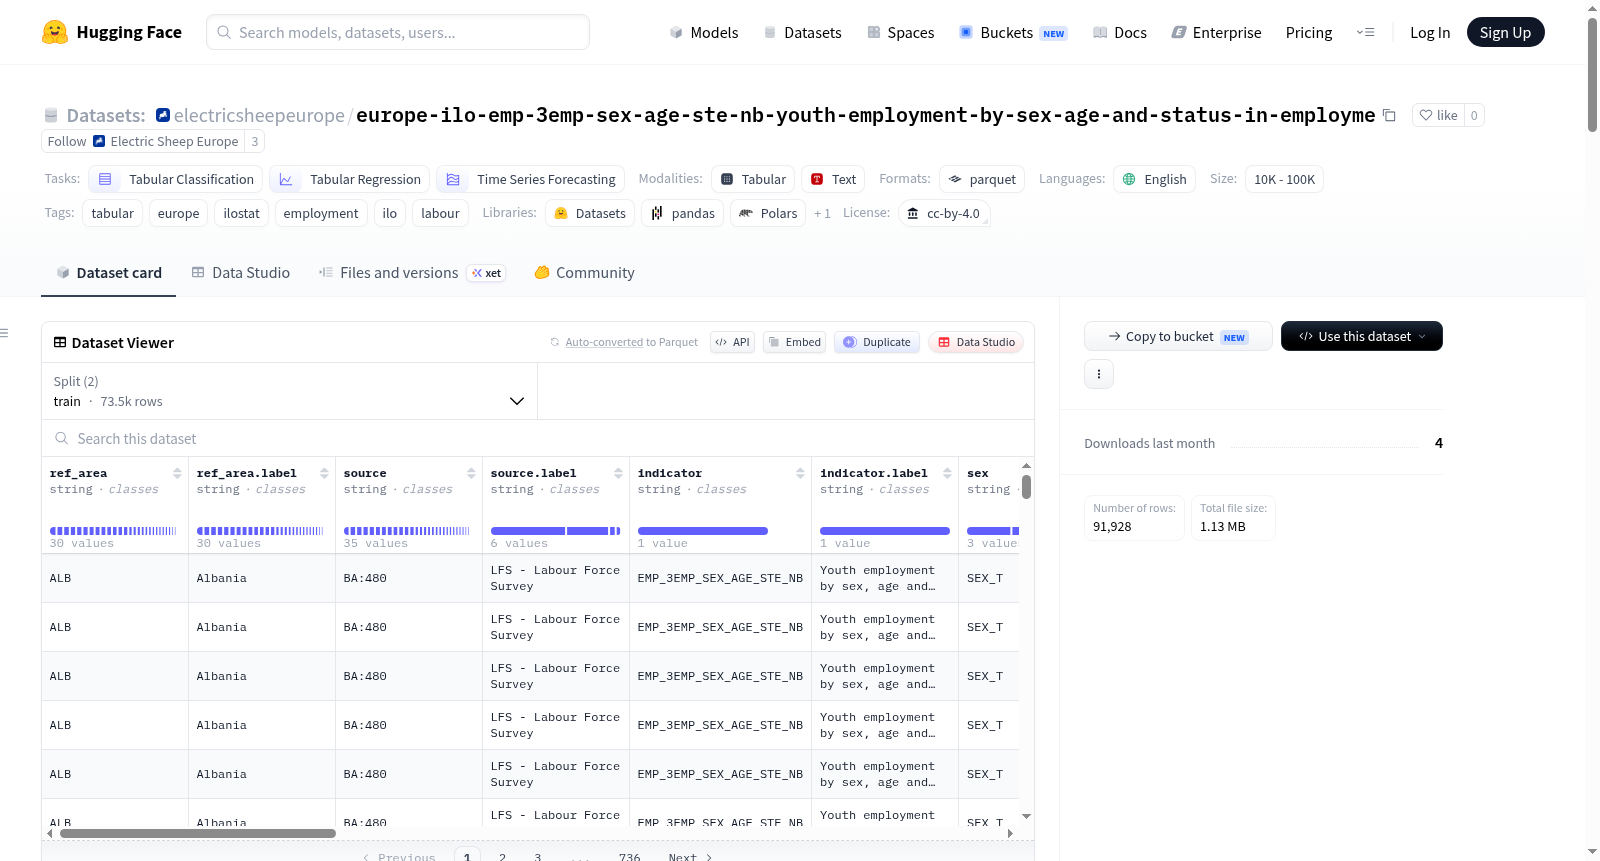
Task: Select the Datasets library tag
Action: 590,213
